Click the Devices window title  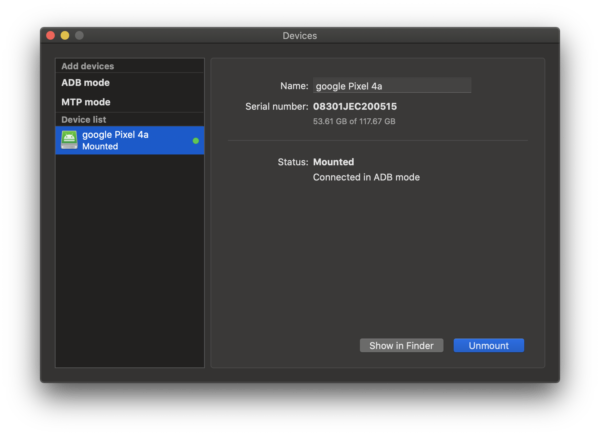pos(300,36)
